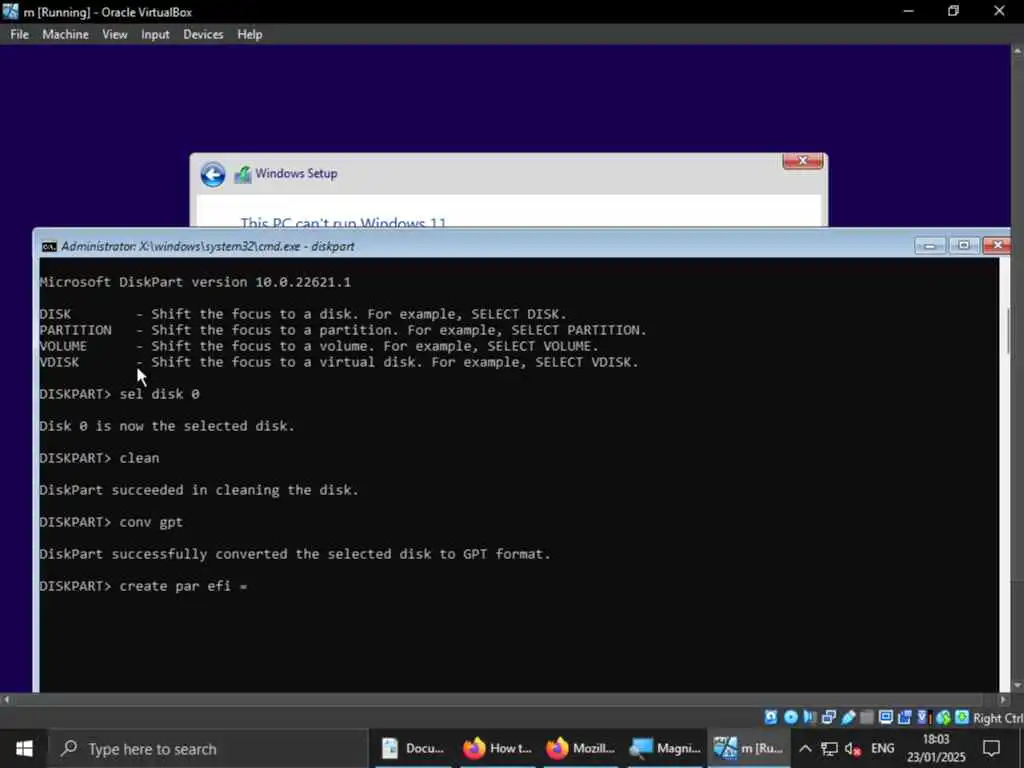
Task: Click the keyboard capture icon beside Right Ctrl
Action: pyautogui.click(x=962, y=717)
